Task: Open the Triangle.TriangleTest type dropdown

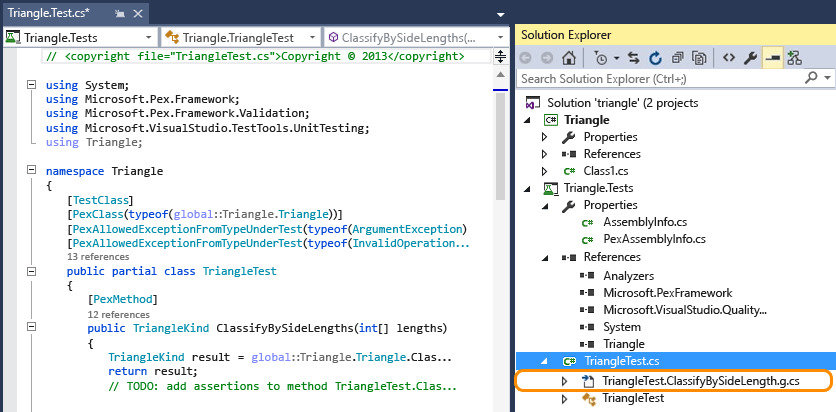Action: [x=312, y=38]
